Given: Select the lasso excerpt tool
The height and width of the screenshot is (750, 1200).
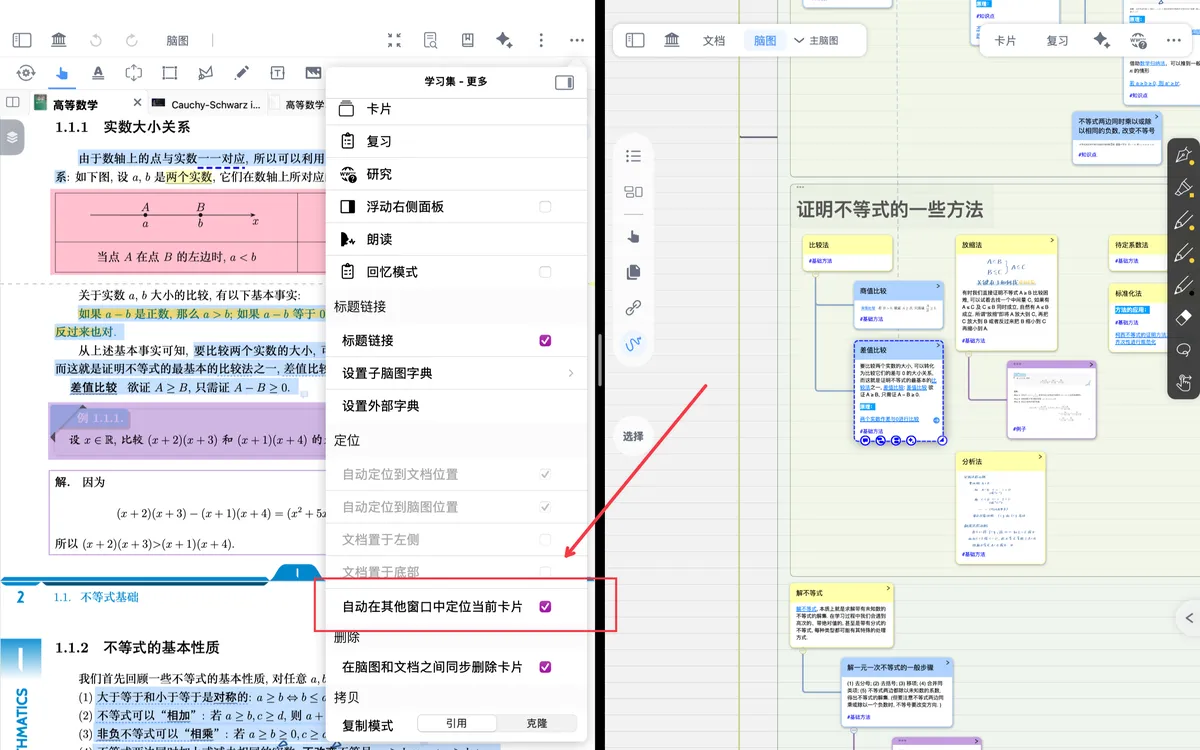Looking at the screenshot, I should (x=205, y=73).
